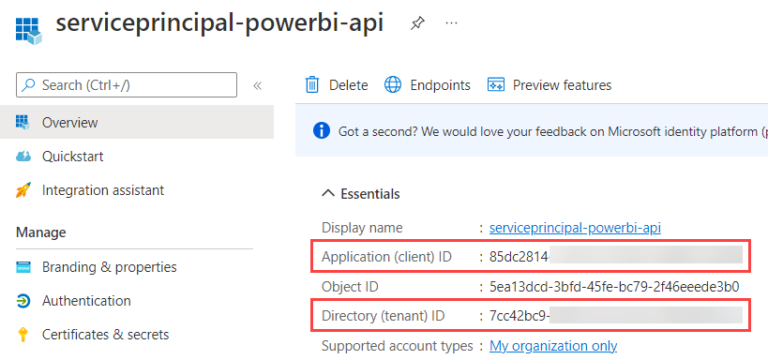
Task: Open the more options ellipsis next to title
Action: [451, 23]
